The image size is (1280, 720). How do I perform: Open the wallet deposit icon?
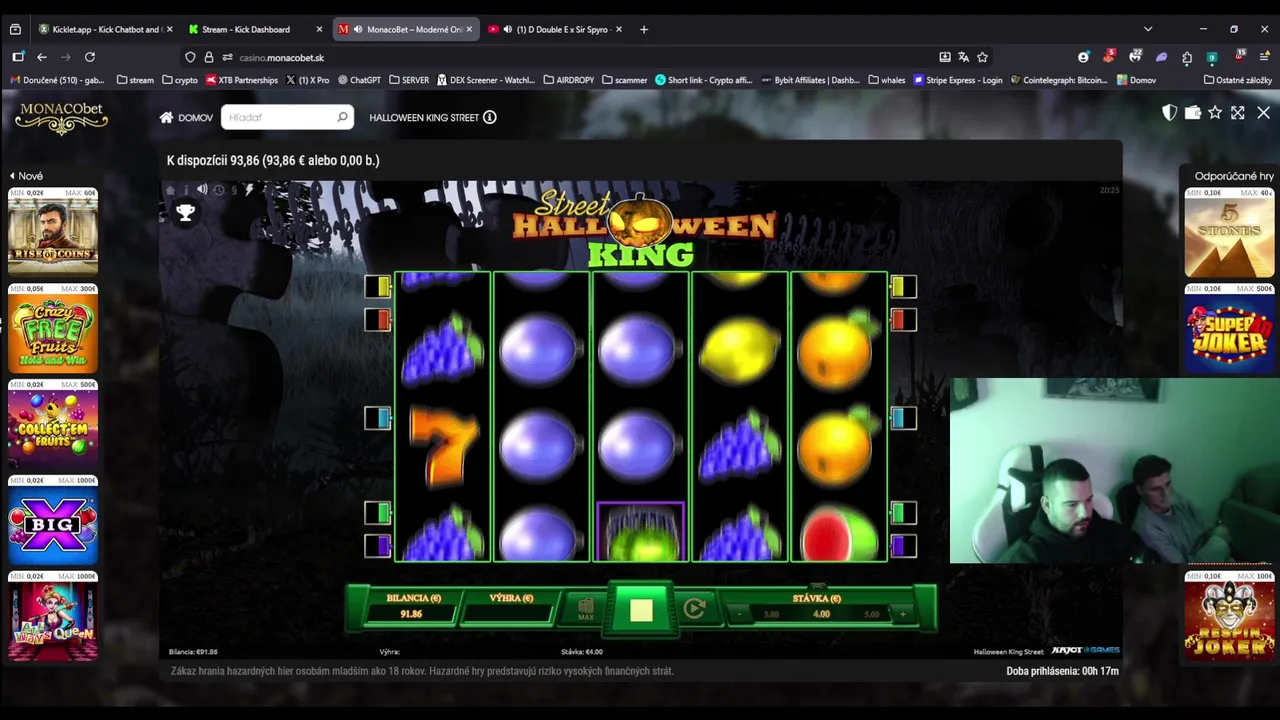pyautogui.click(x=1192, y=113)
